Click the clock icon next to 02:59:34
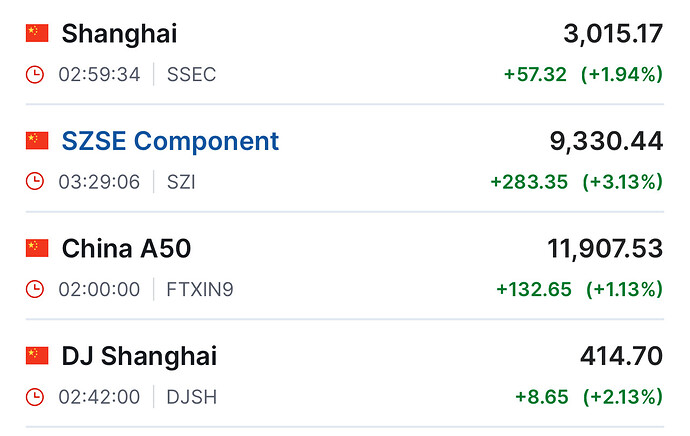This screenshot has width=690, height=436. point(35,75)
